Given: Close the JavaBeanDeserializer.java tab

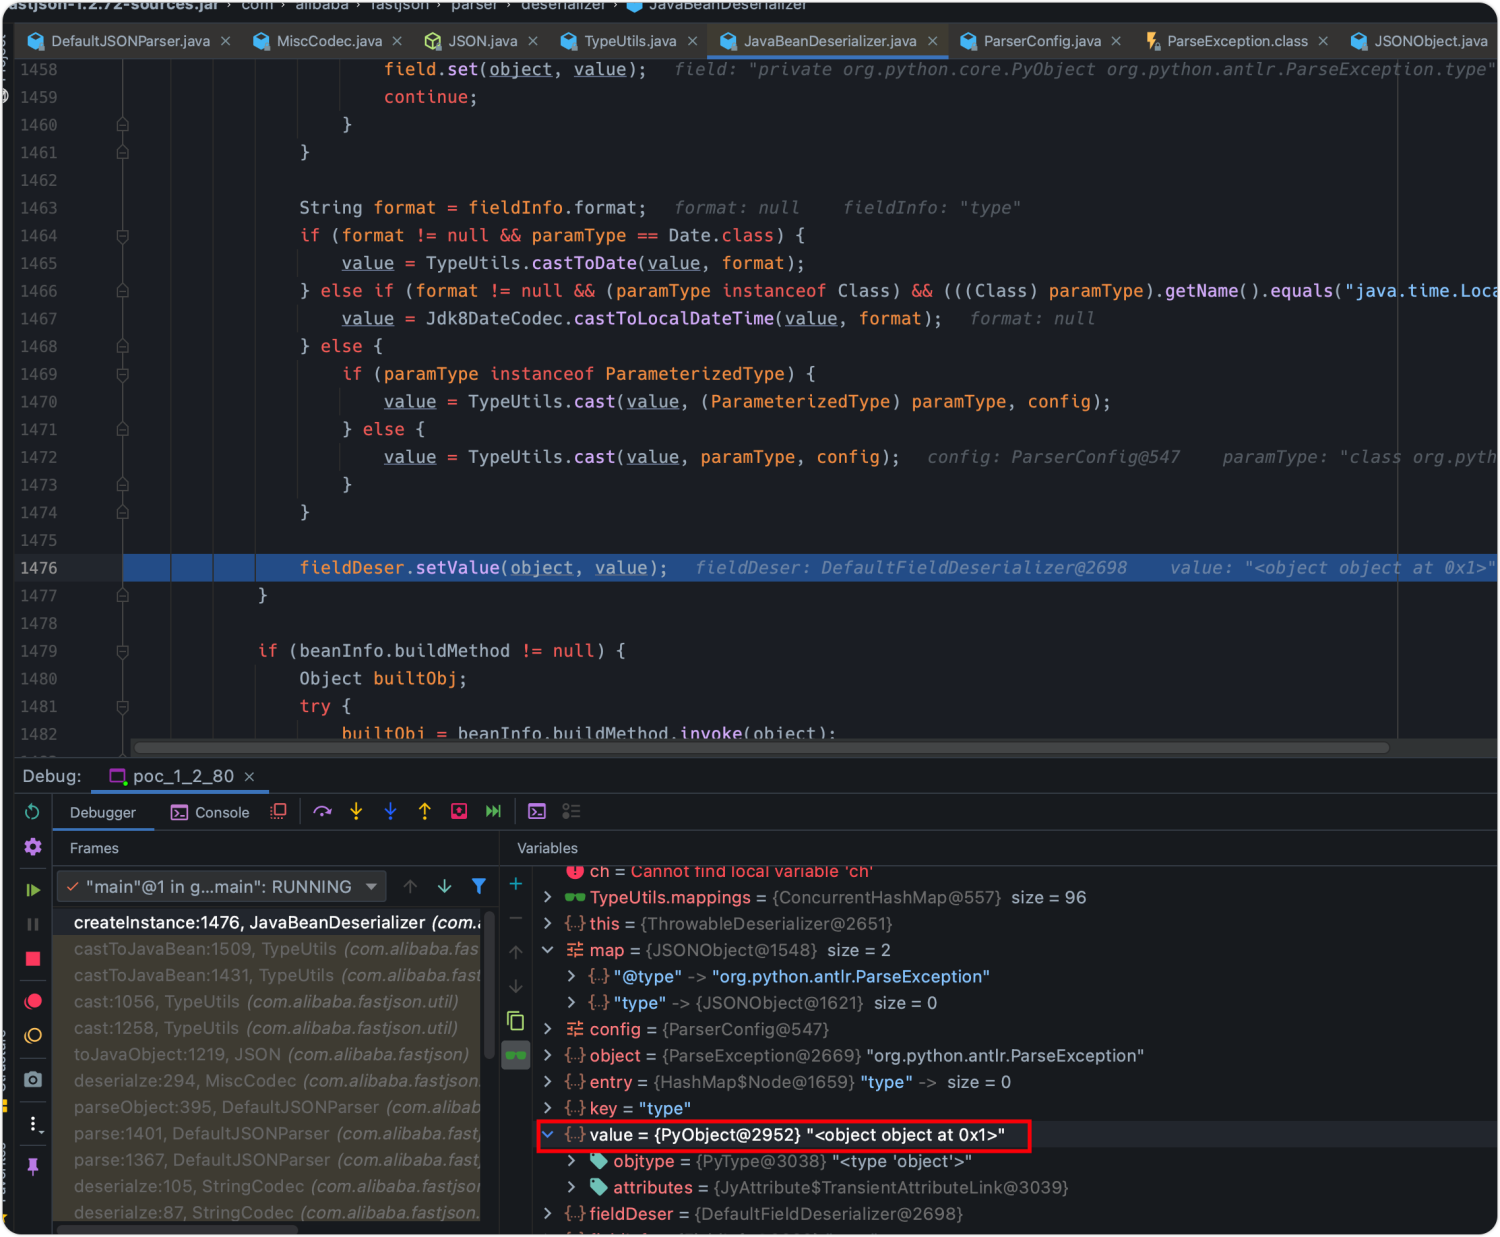Looking at the screenshot, I should pos(933,41).
